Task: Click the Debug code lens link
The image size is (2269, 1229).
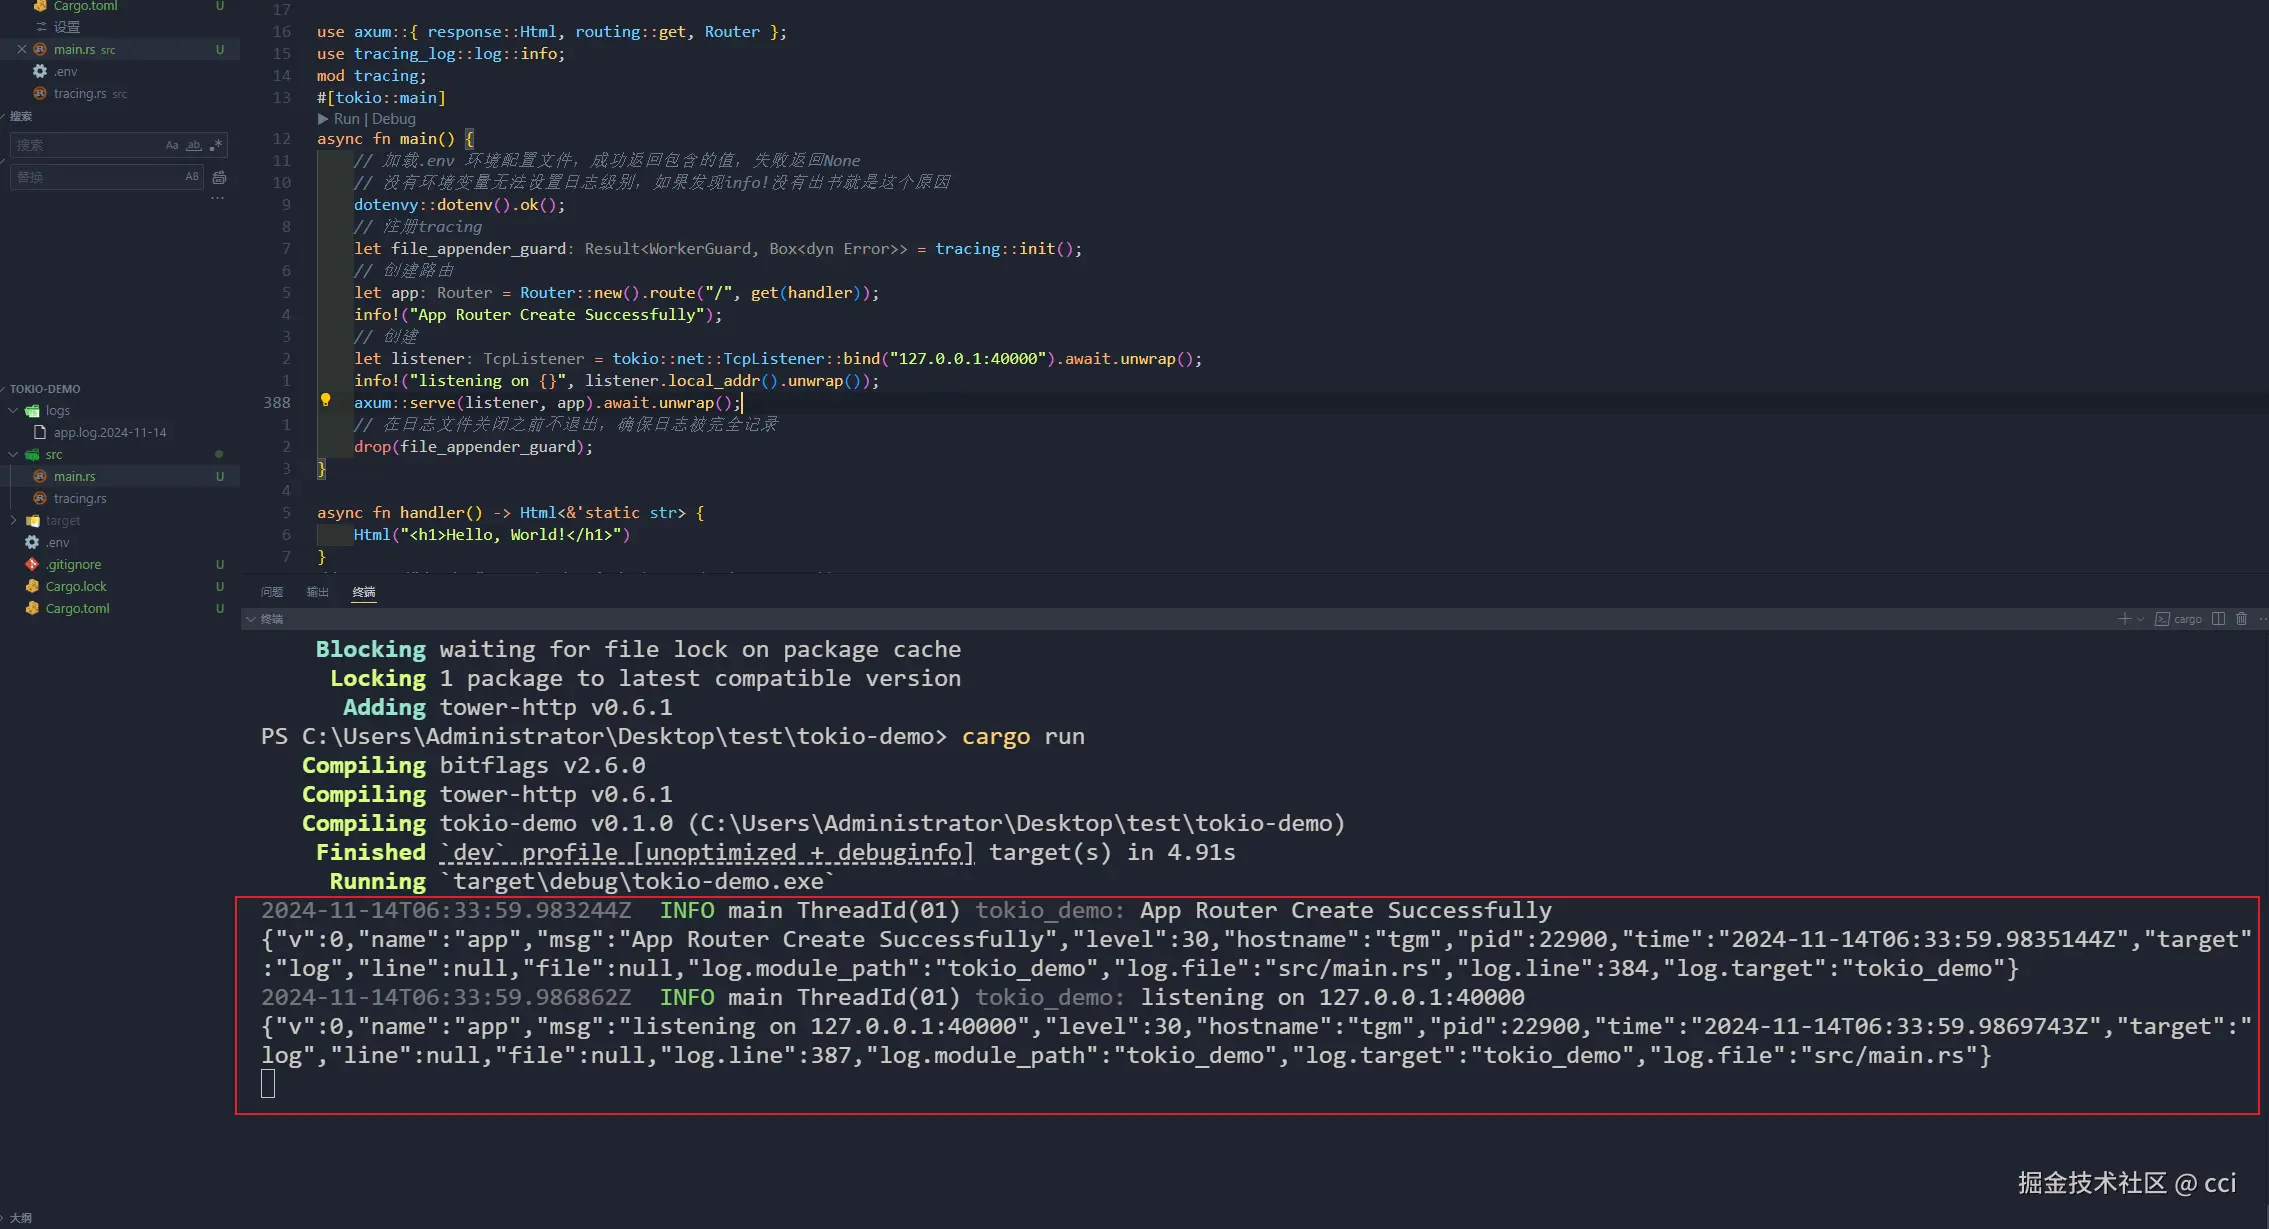Action: 394,118
